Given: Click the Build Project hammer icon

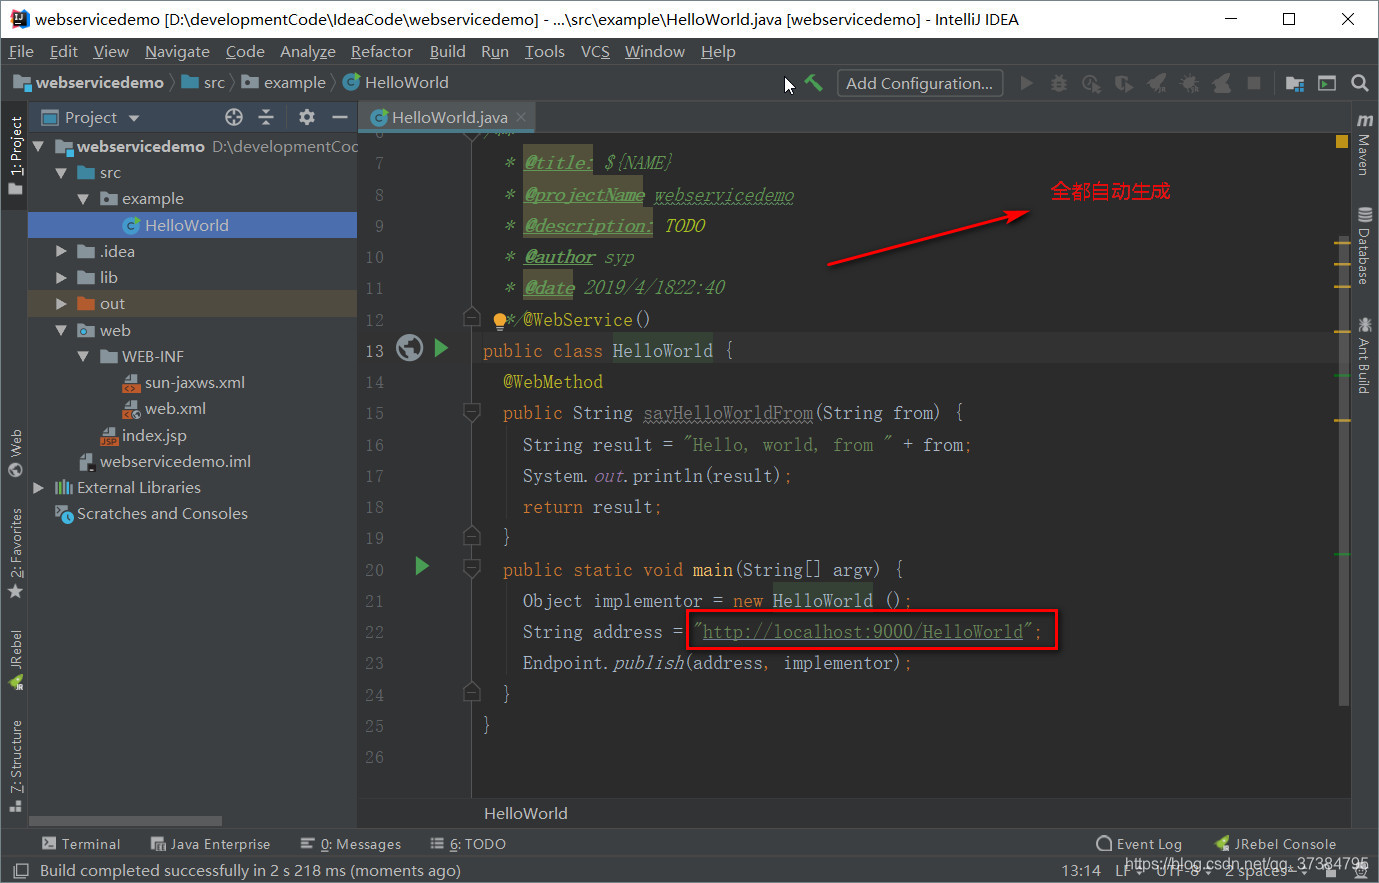Looking at the screenshot, I should 814,83.
